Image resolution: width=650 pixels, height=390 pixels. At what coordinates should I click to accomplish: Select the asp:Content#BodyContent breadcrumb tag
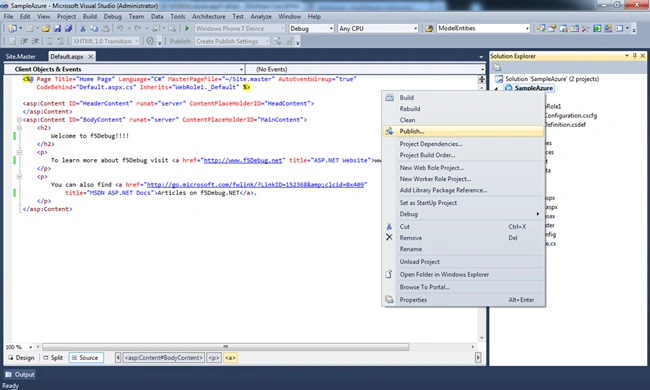(x=163, y=358)
